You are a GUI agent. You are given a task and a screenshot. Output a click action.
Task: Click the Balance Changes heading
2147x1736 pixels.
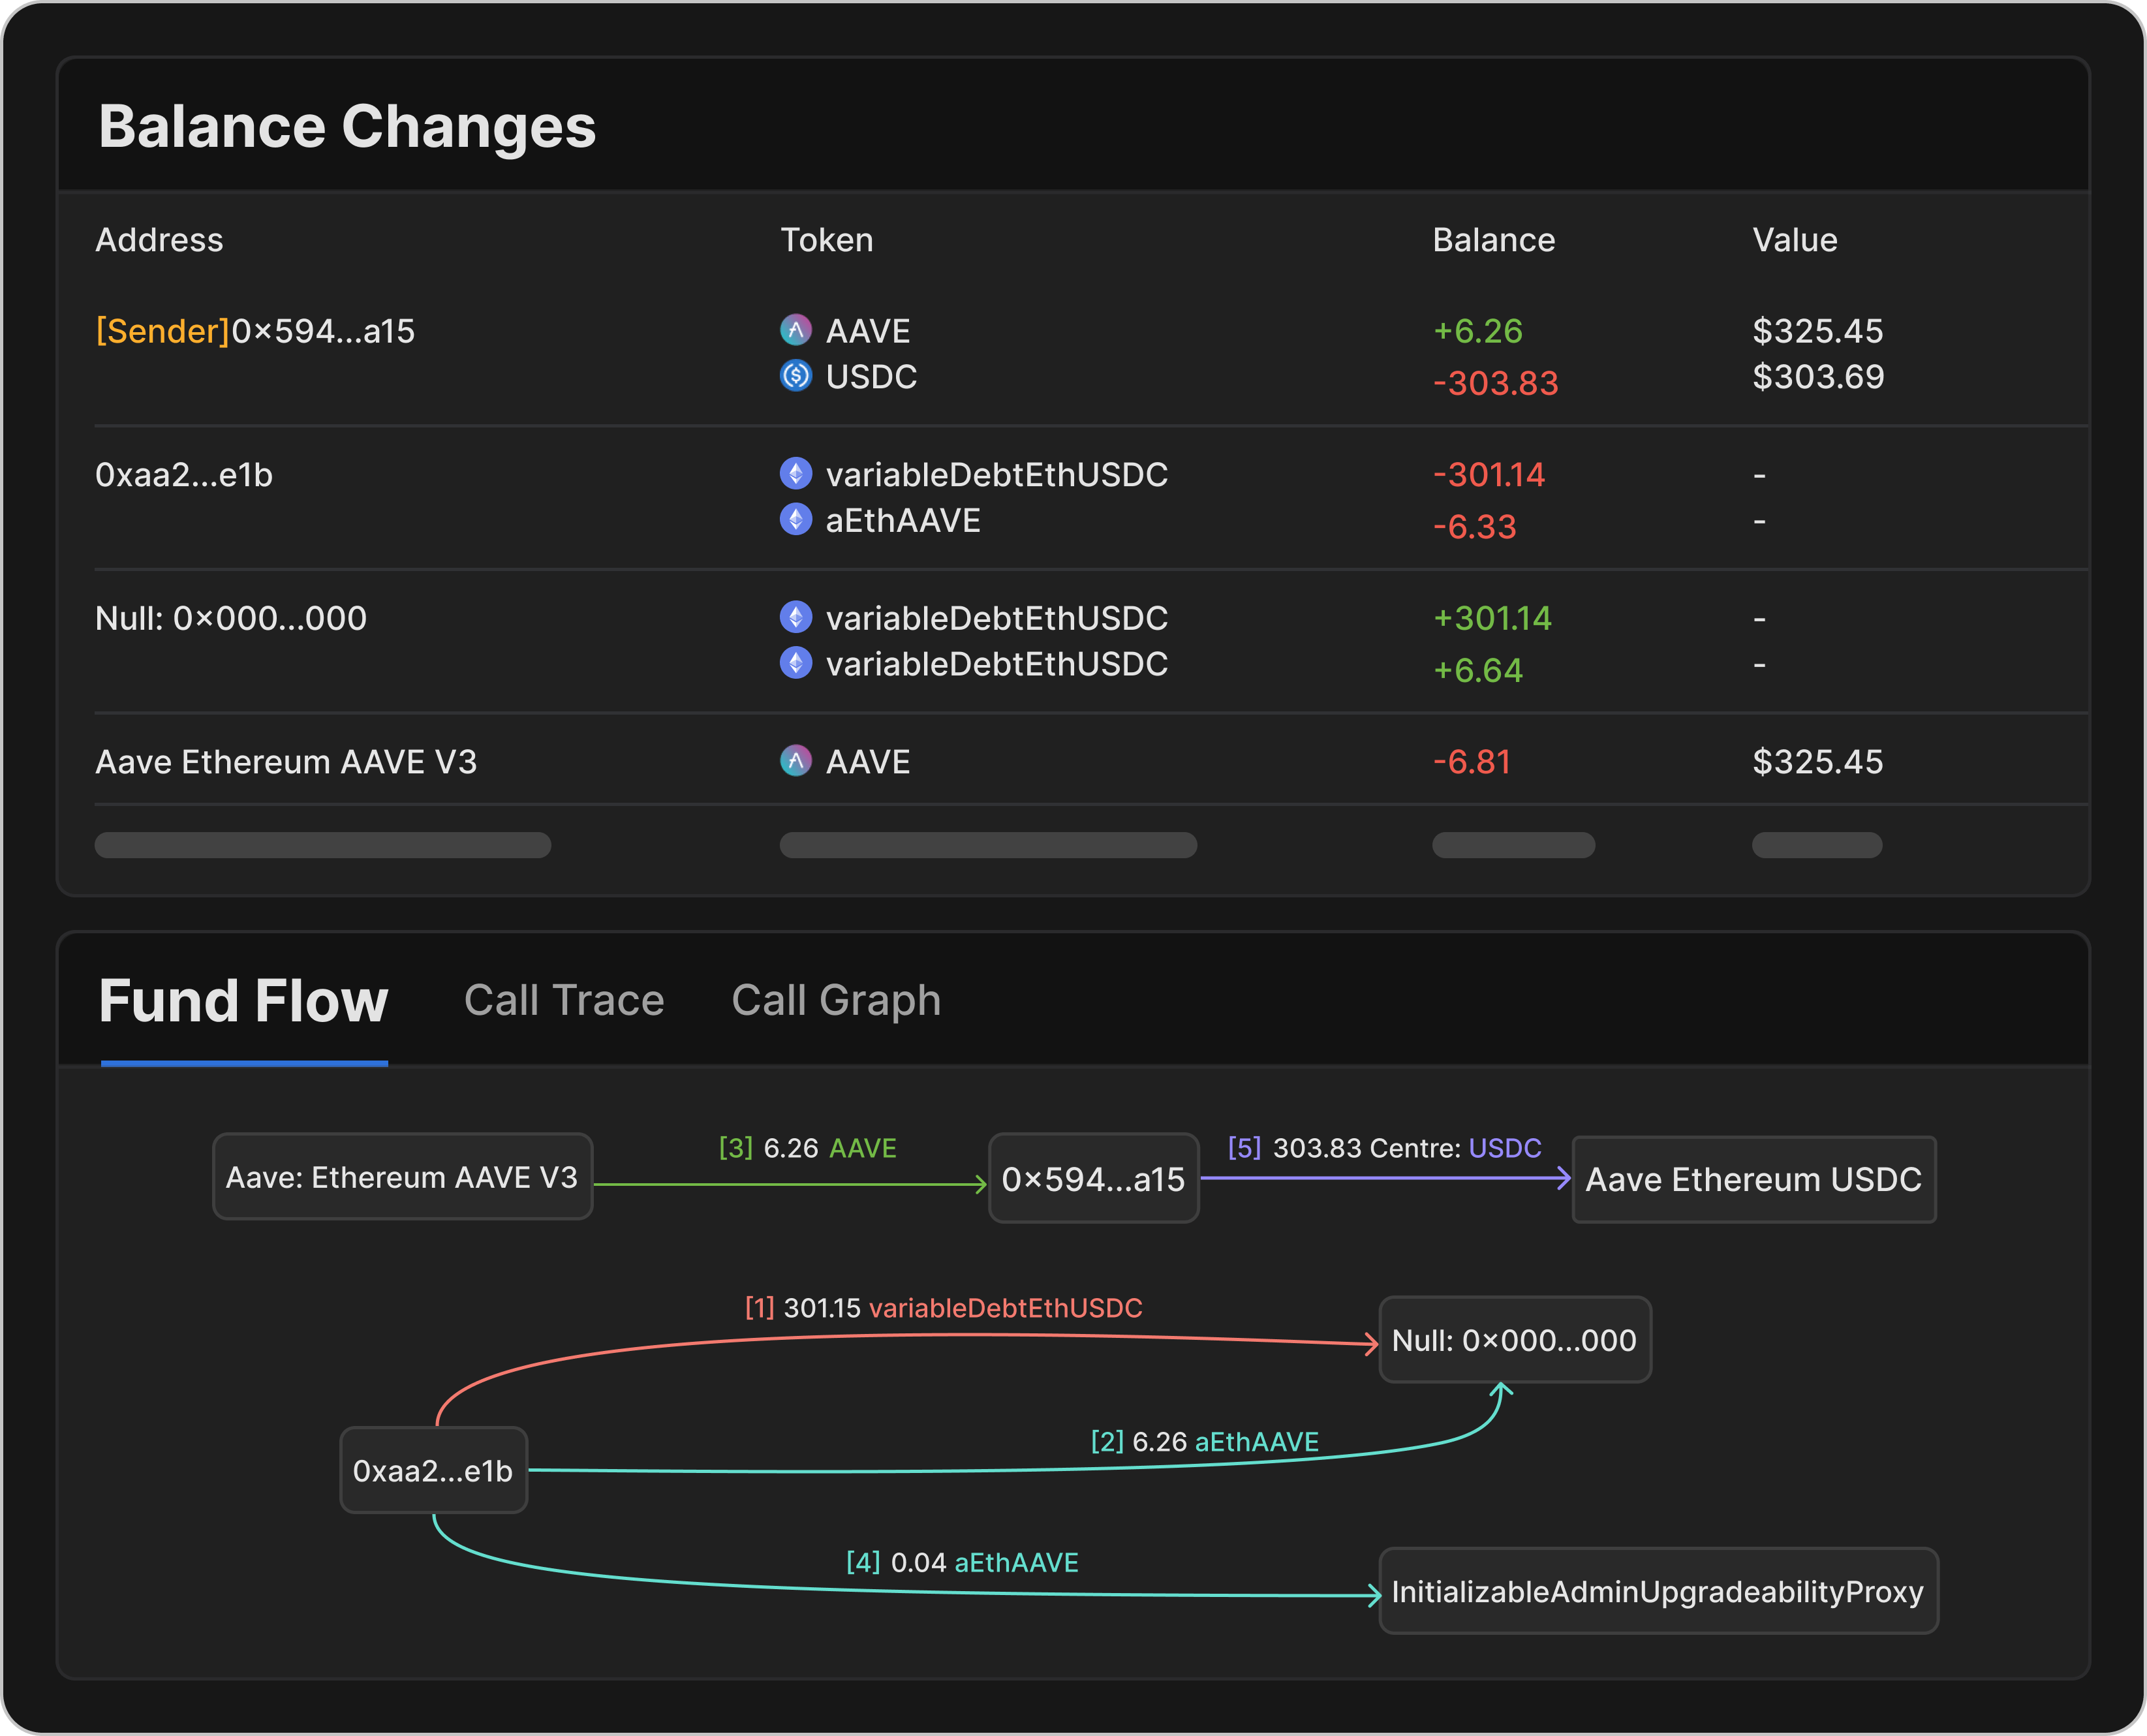347,127
